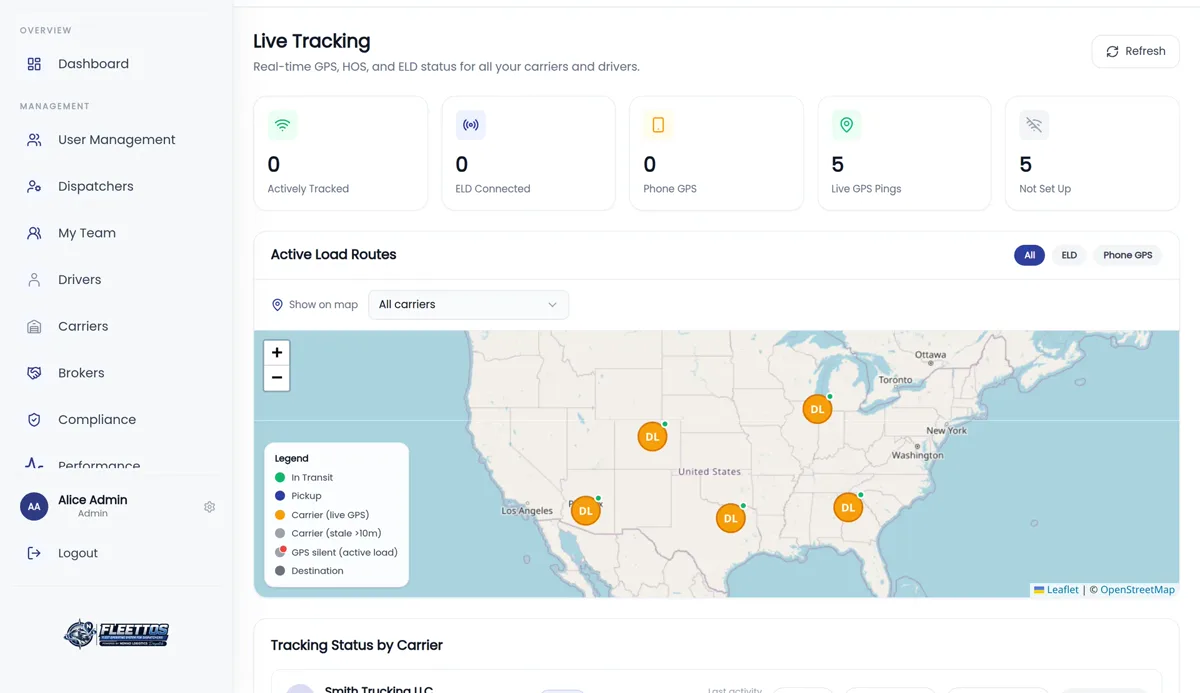Click DL marker near Colorado

tap(652, 437)
